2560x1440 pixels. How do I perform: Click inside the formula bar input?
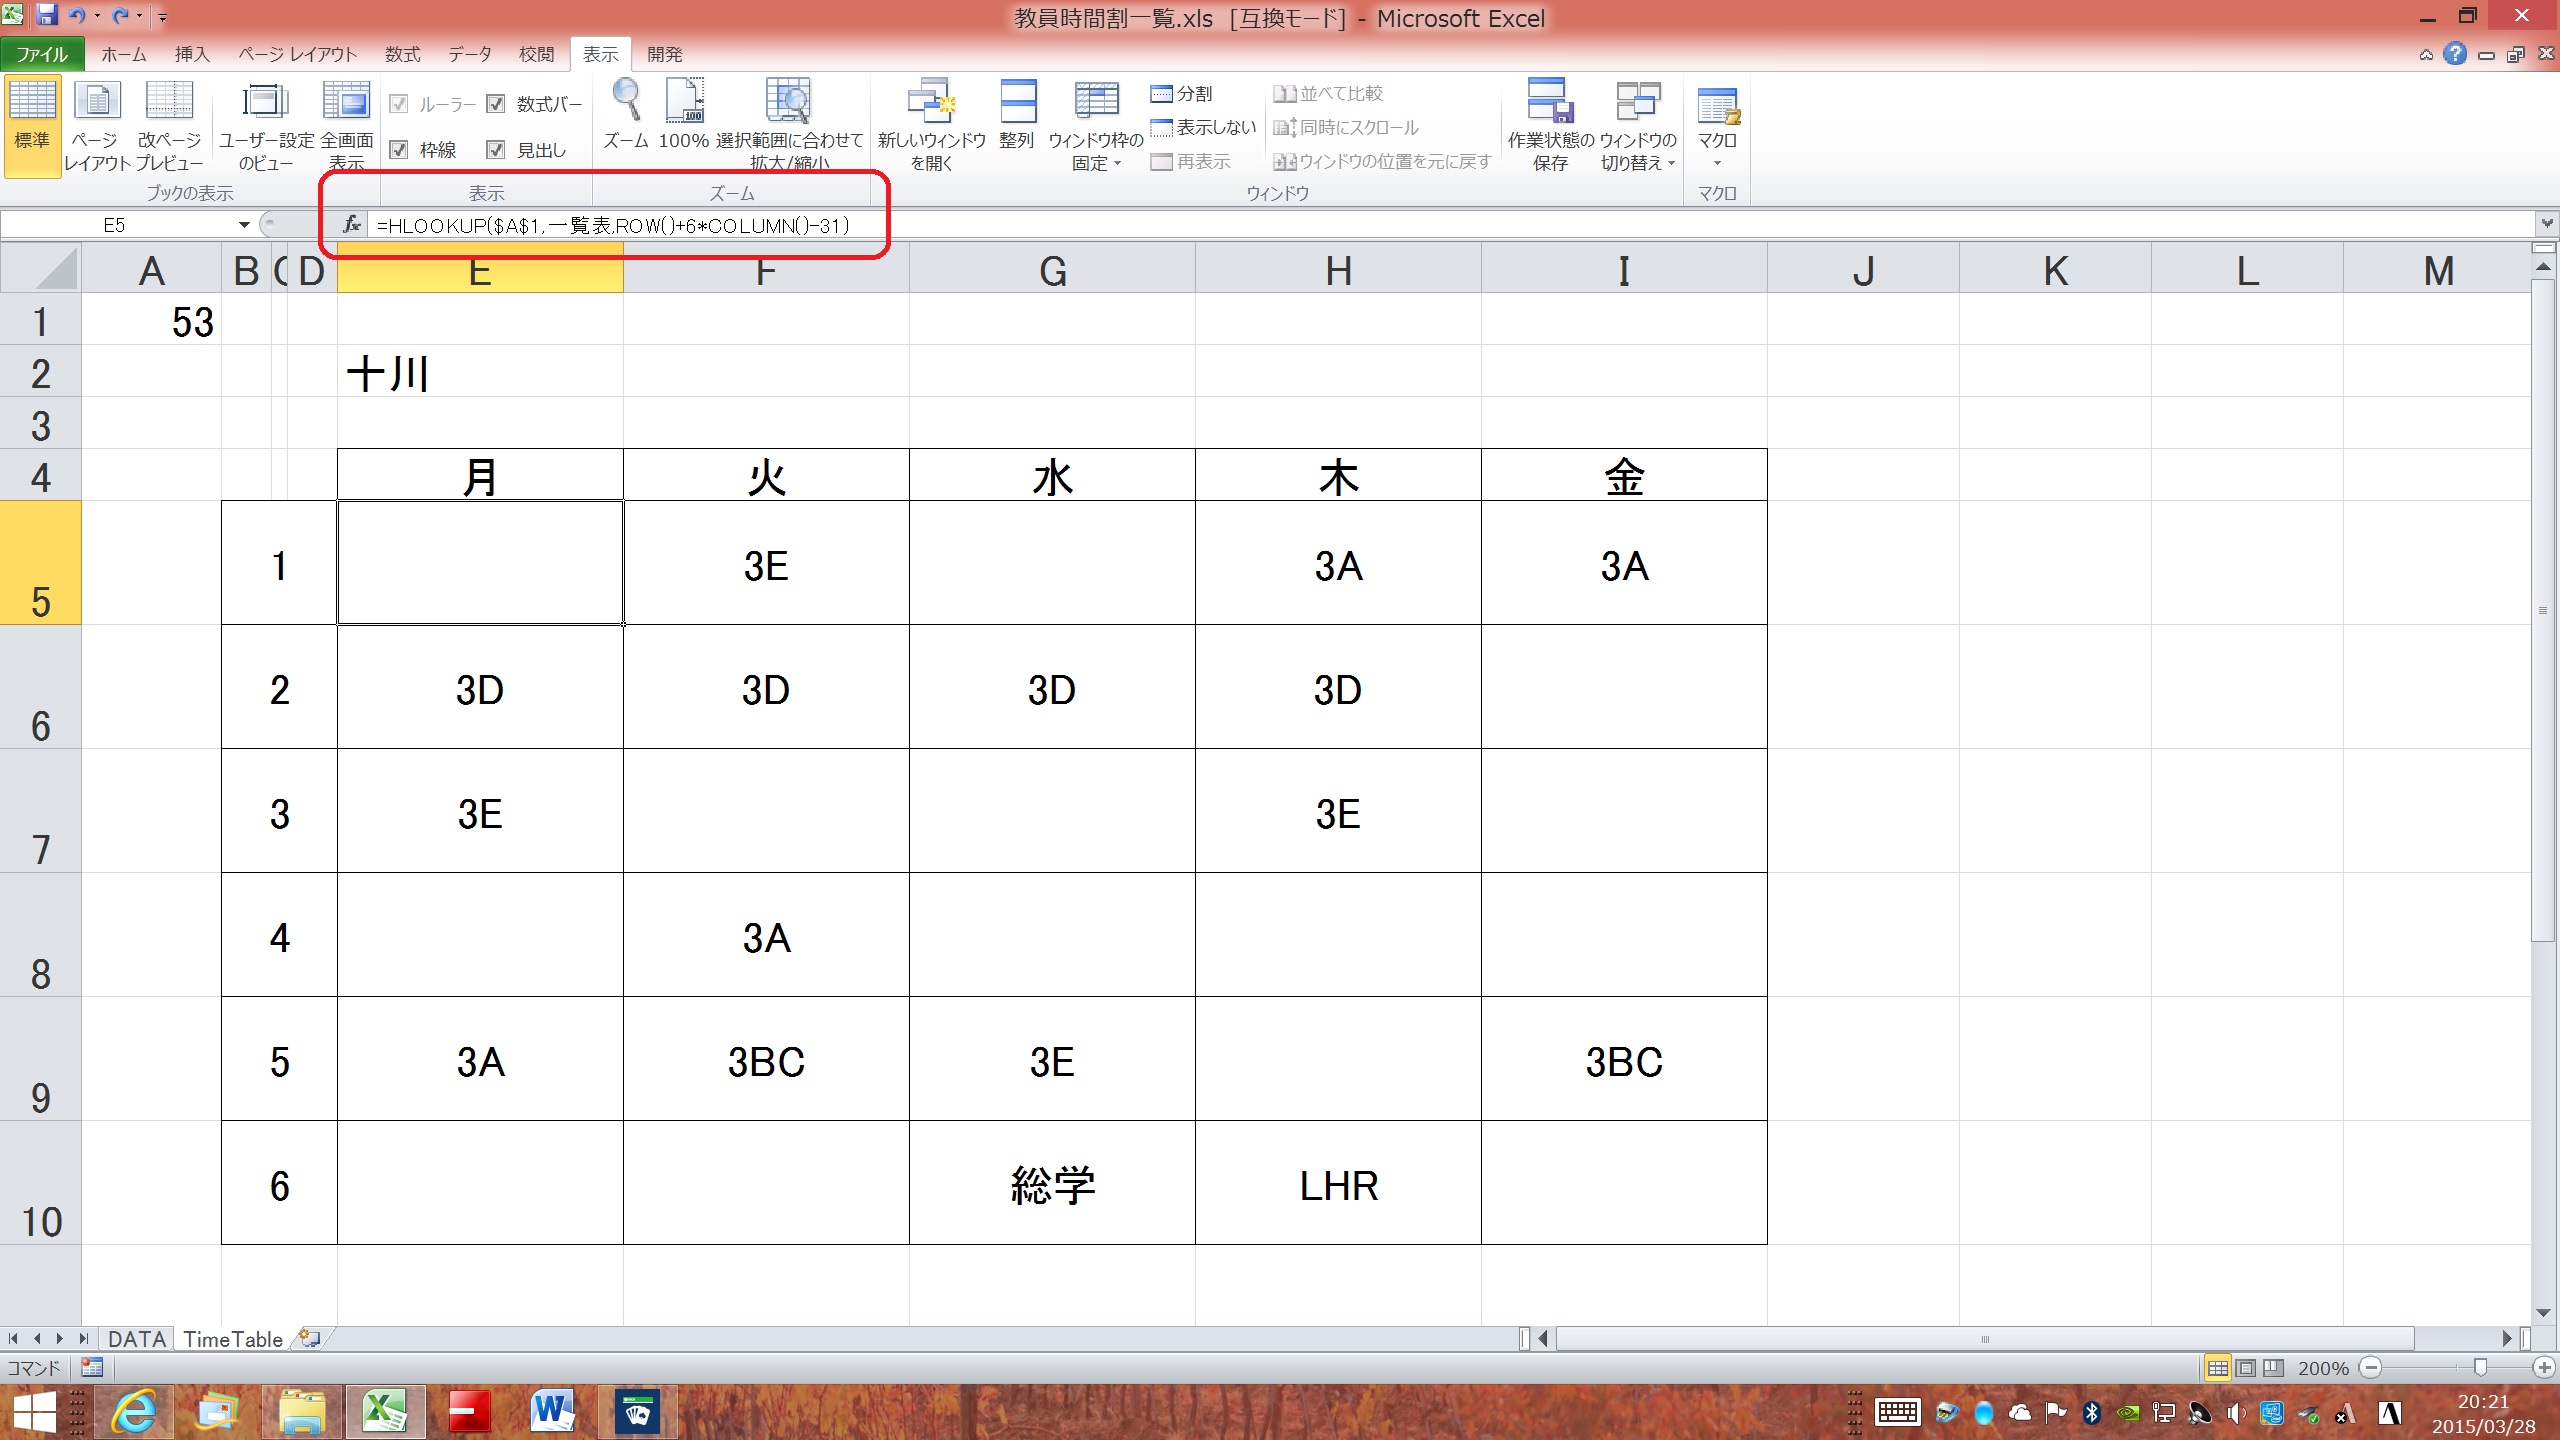click(1450, 225)
